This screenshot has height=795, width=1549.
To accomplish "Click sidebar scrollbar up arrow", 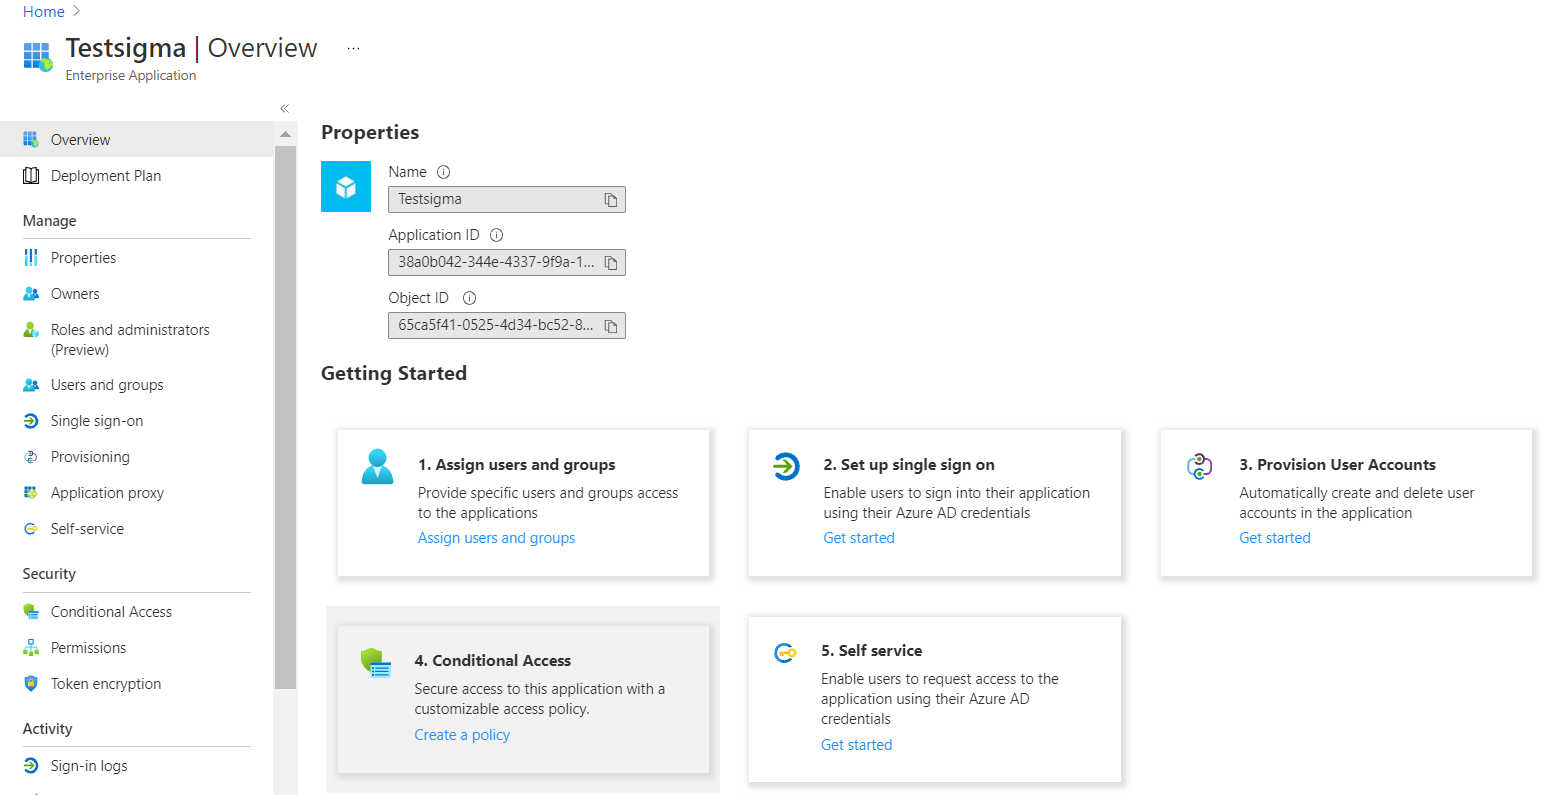I will pos(285,134).
